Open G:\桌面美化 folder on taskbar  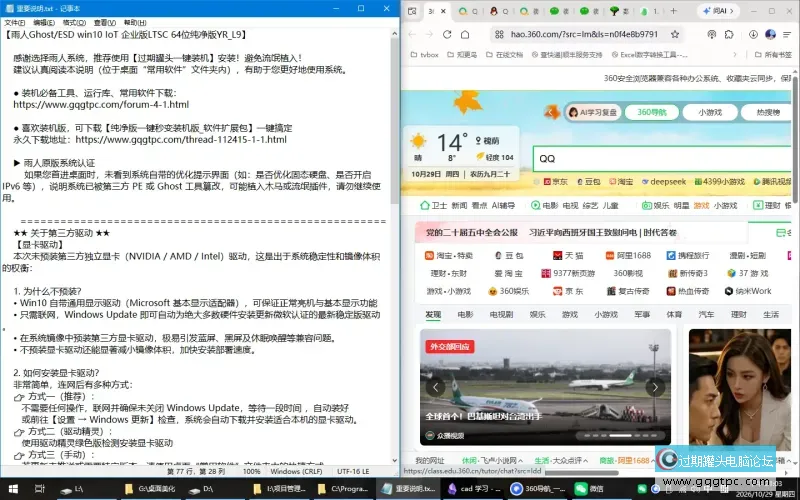[151, 489]
